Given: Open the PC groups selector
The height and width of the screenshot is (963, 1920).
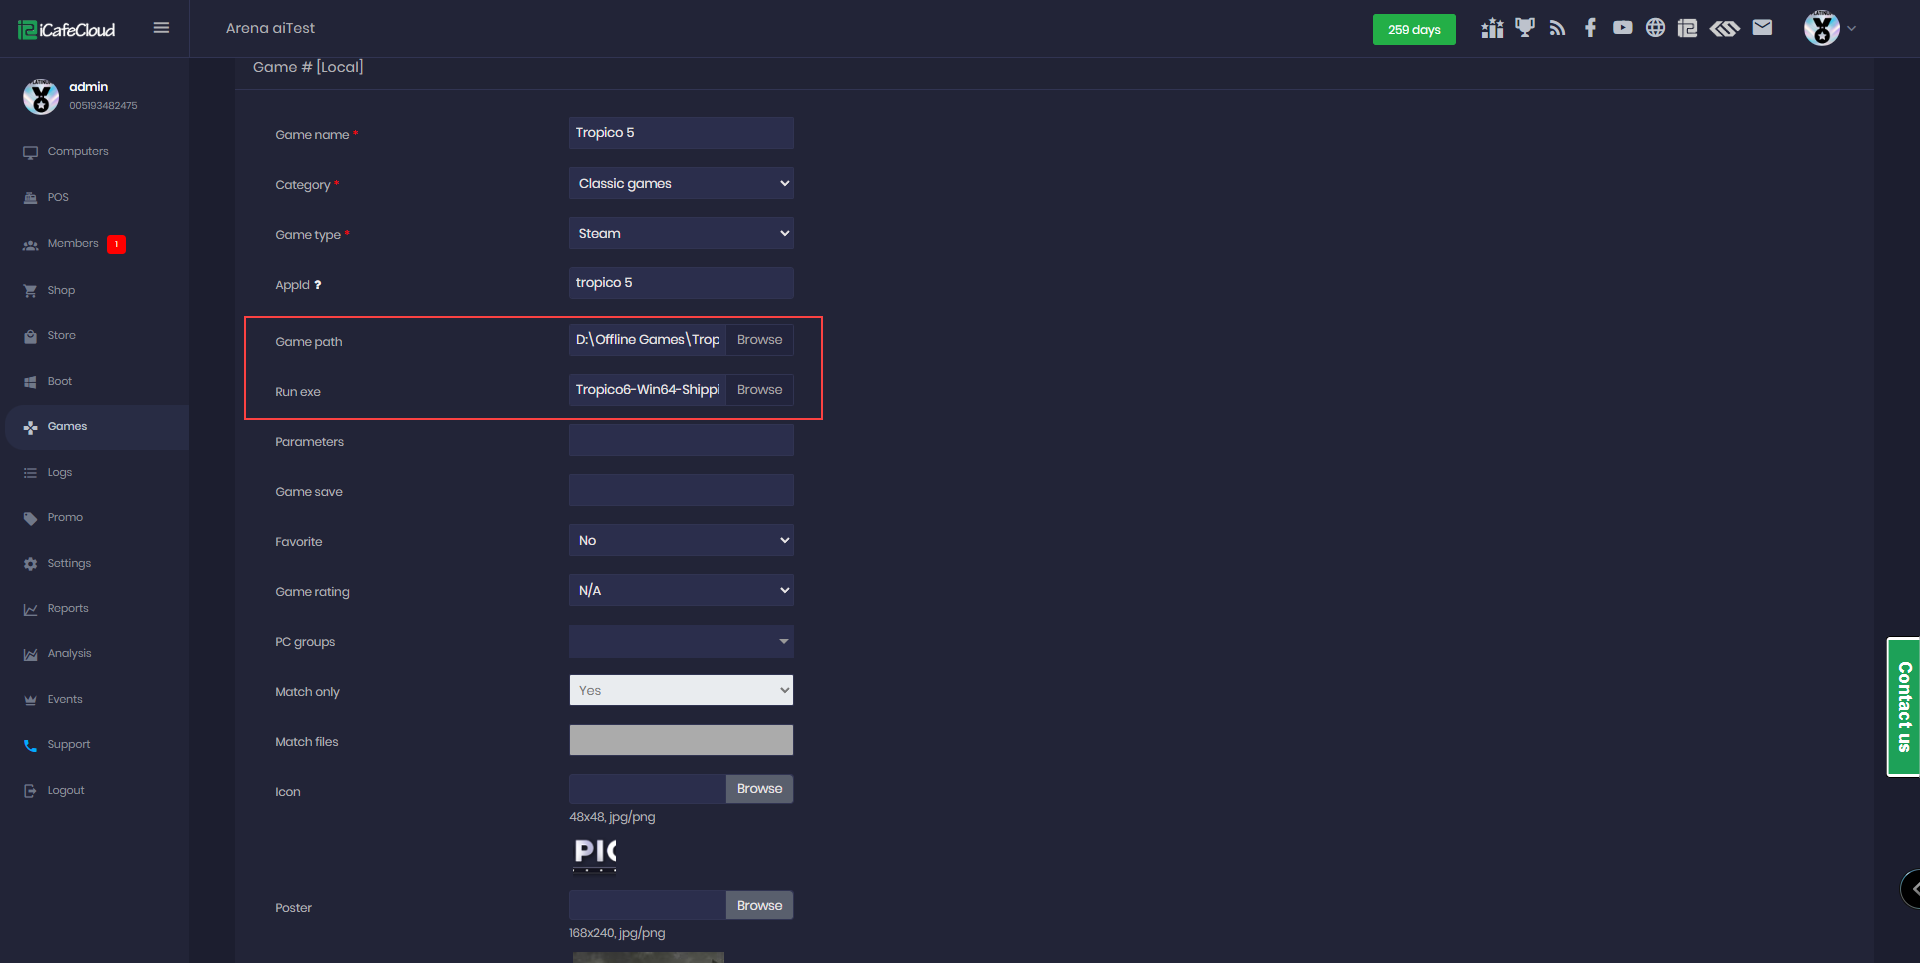Looking at the screenshot, I should (681, 641).
